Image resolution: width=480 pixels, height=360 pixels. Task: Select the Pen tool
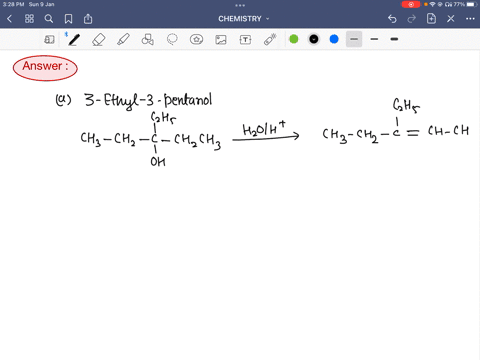pyautogui.click(x=74, y=40)
